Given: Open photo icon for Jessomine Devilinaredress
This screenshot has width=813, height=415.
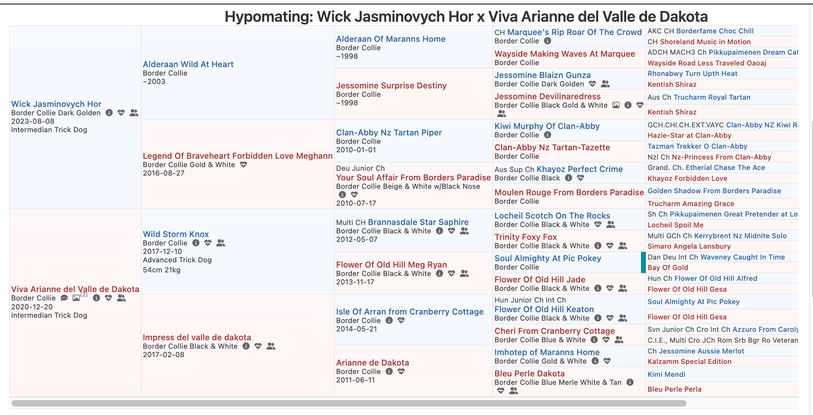Looking at the screenshot, I should (616, 105).
